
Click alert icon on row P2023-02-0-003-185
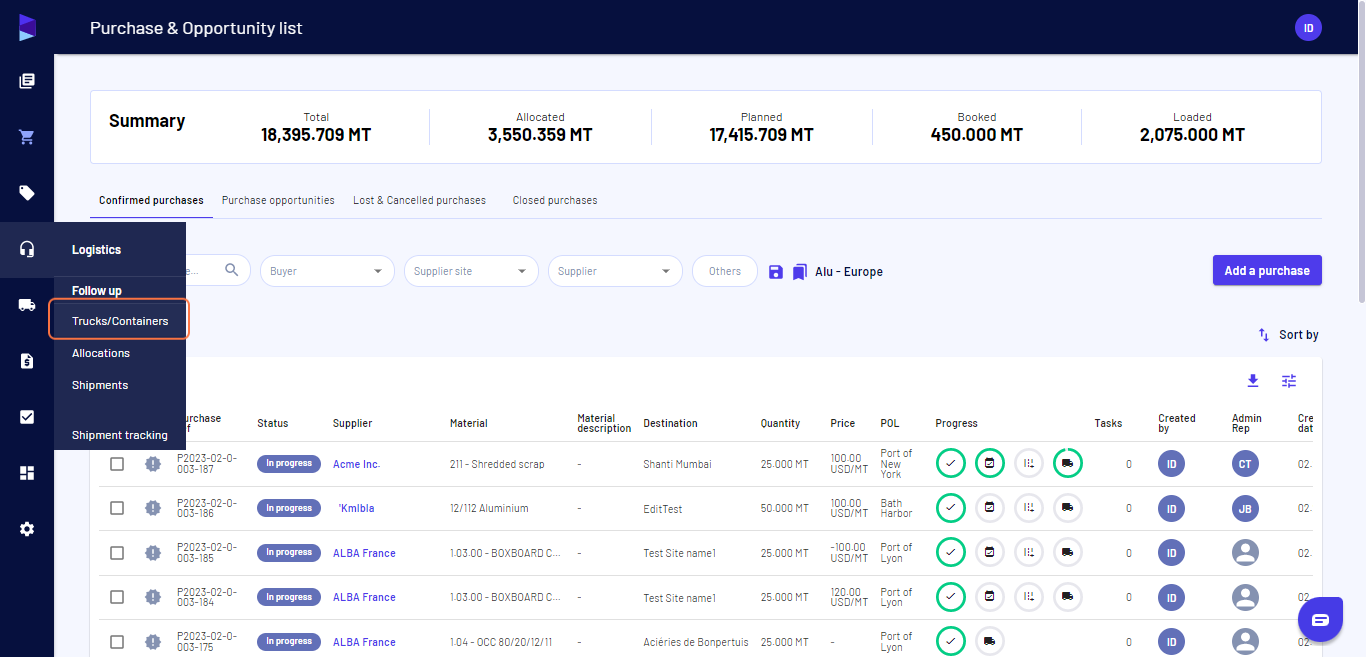(153, 553)
